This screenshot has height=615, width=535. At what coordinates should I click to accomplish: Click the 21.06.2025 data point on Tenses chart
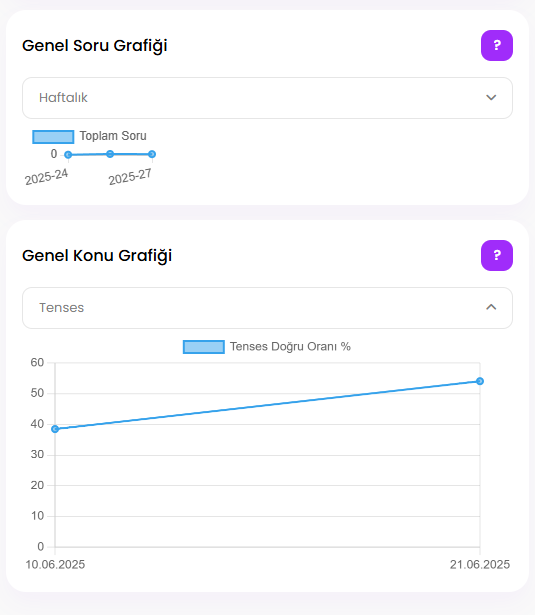(480, 381)
